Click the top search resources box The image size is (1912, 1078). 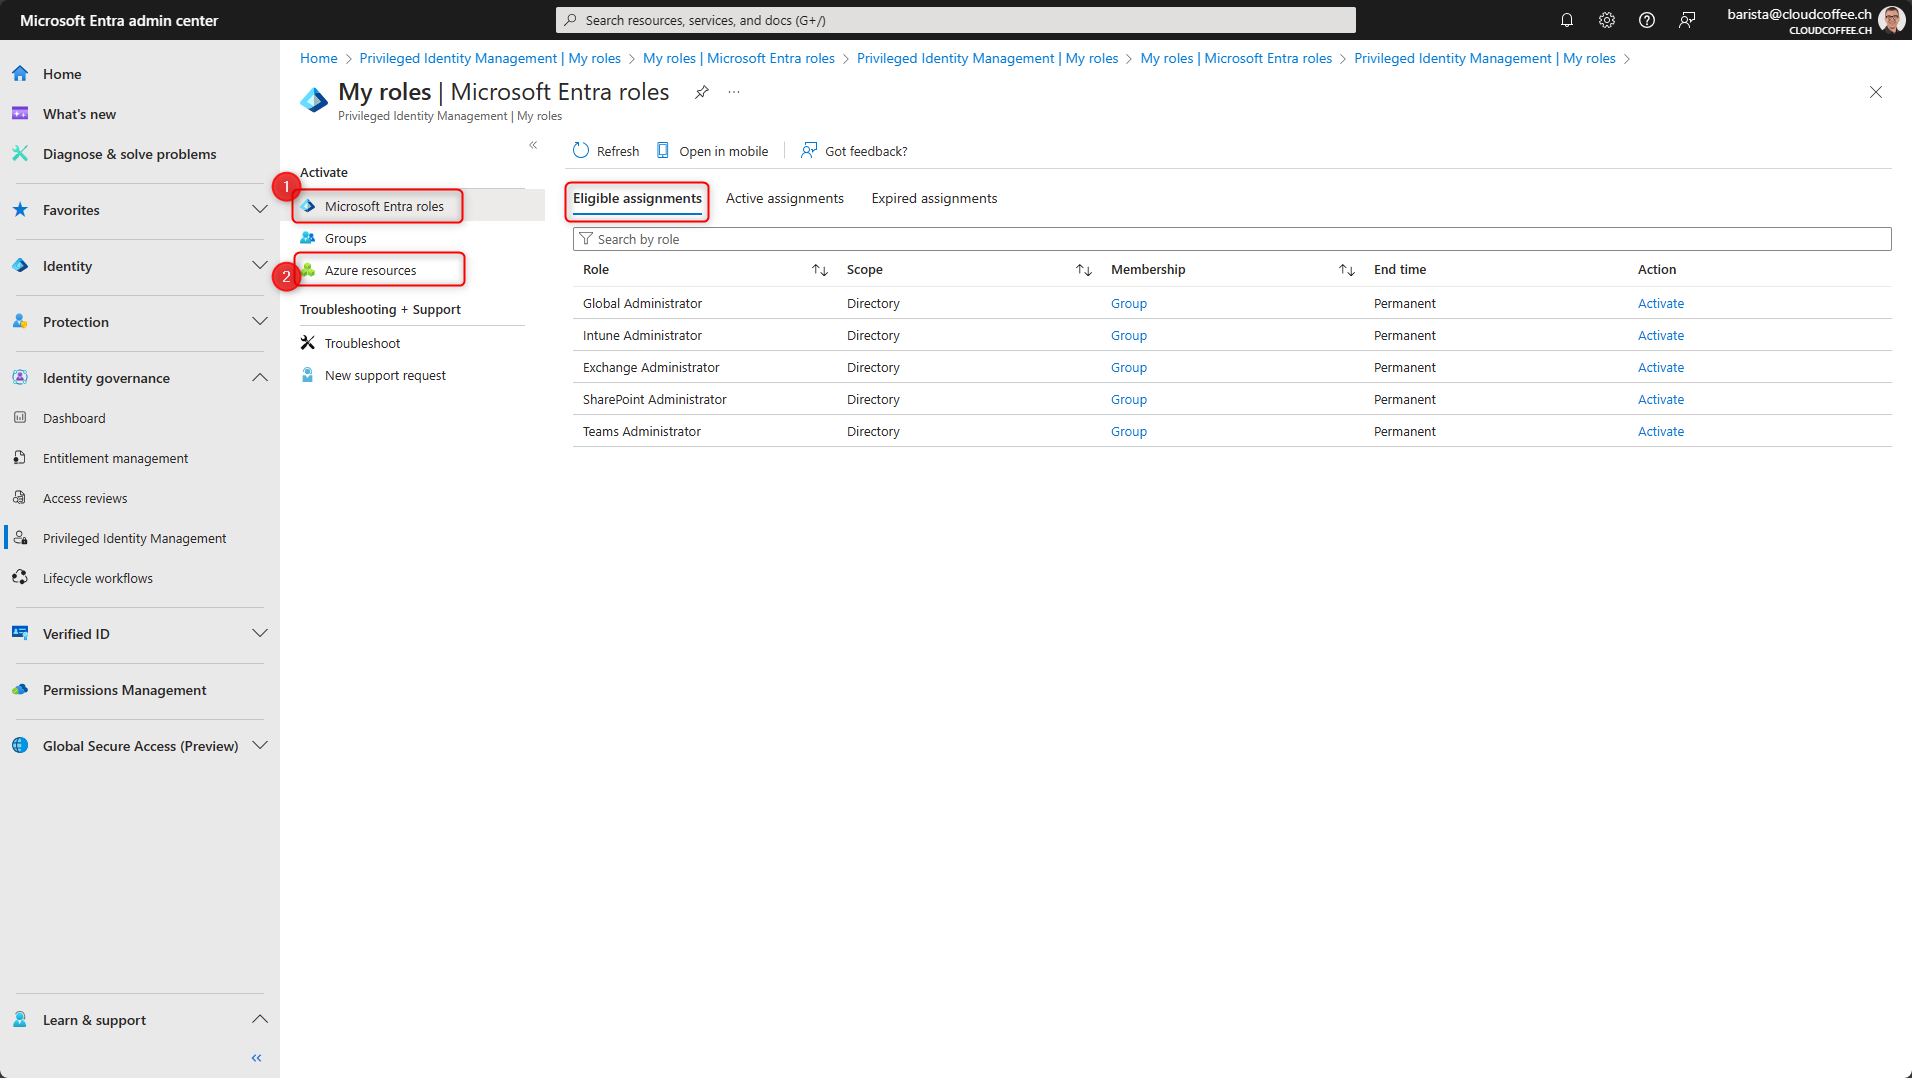pos(955,20)
